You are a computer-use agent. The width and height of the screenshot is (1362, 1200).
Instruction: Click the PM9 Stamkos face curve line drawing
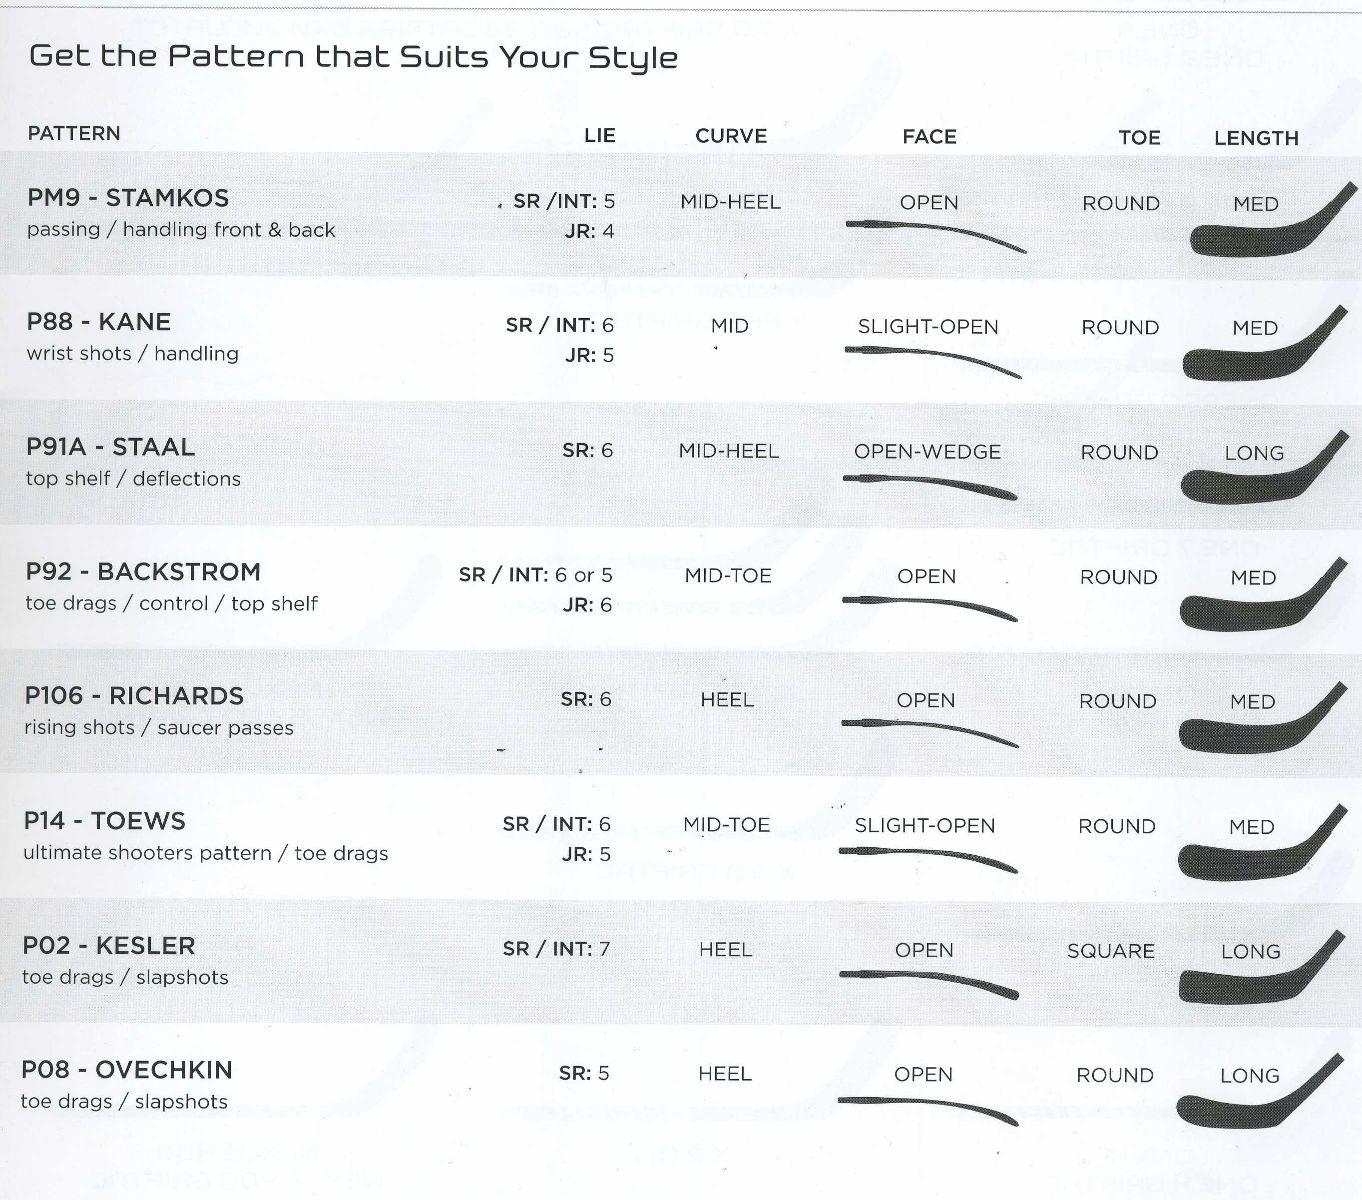click(936, 235)
